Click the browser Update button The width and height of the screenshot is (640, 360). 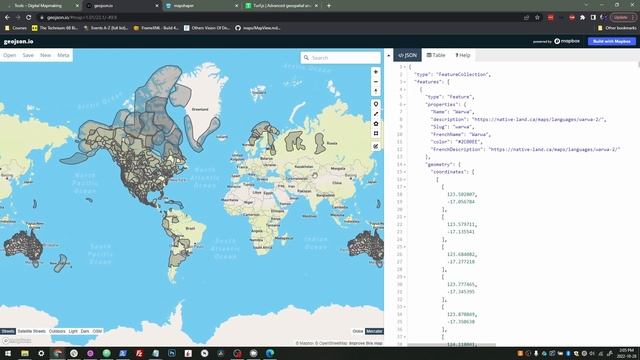tap(623, 18)
